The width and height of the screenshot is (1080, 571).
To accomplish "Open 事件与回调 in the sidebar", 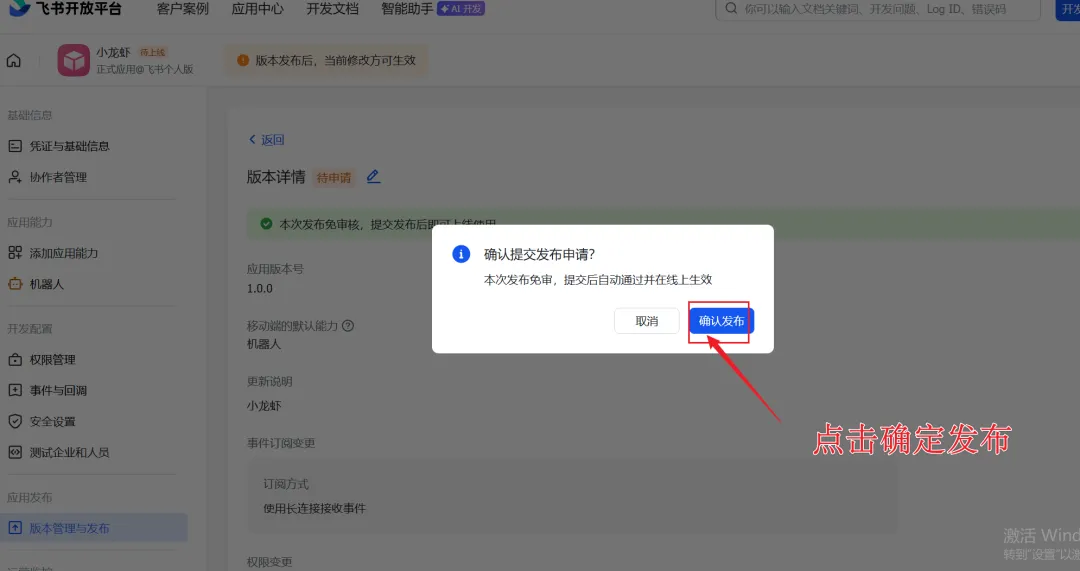I will [x=58, y=391].
